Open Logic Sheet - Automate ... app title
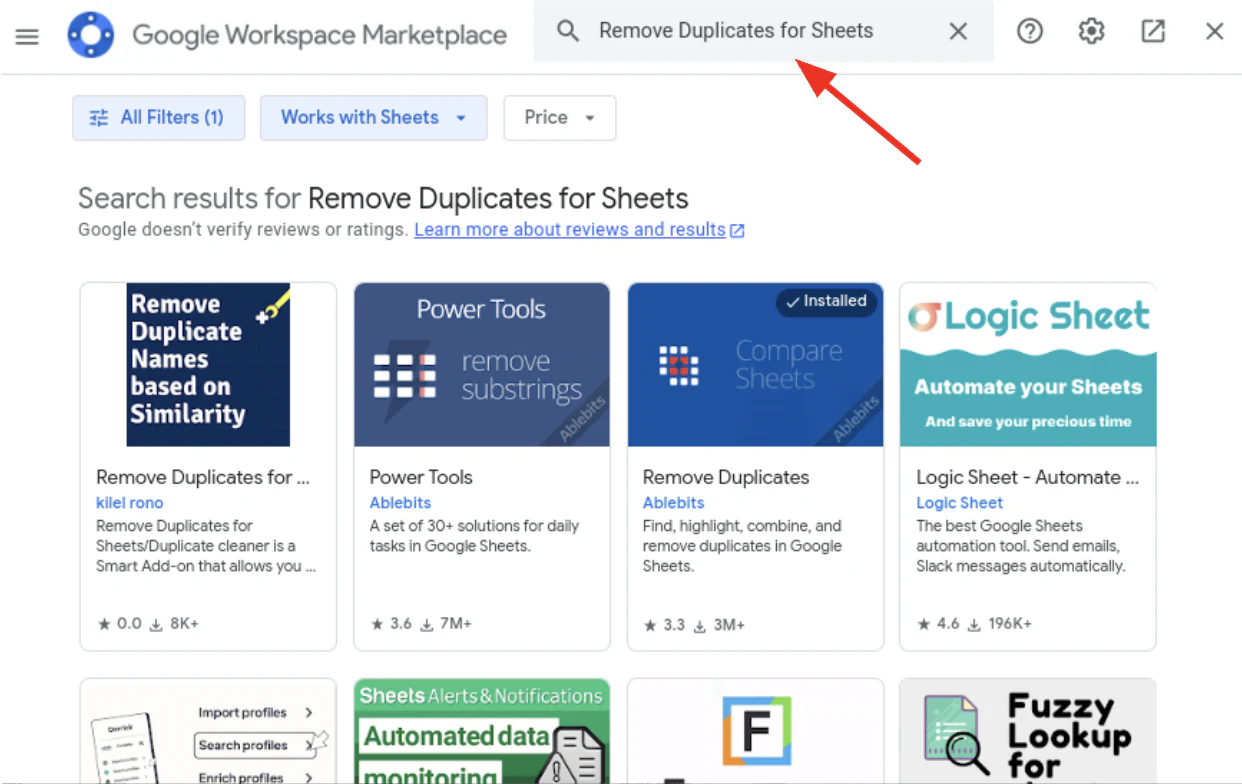This screenshot has width=1242, height=784. (1027, 477)
